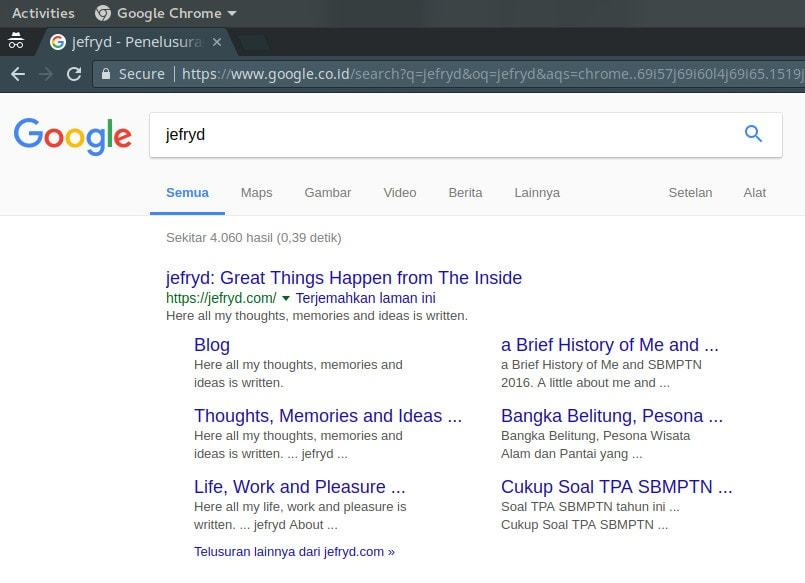Expand green arrow next to jefryd.com URL
This screenshot has width=805, height=583.
click(x=286, y=298)
